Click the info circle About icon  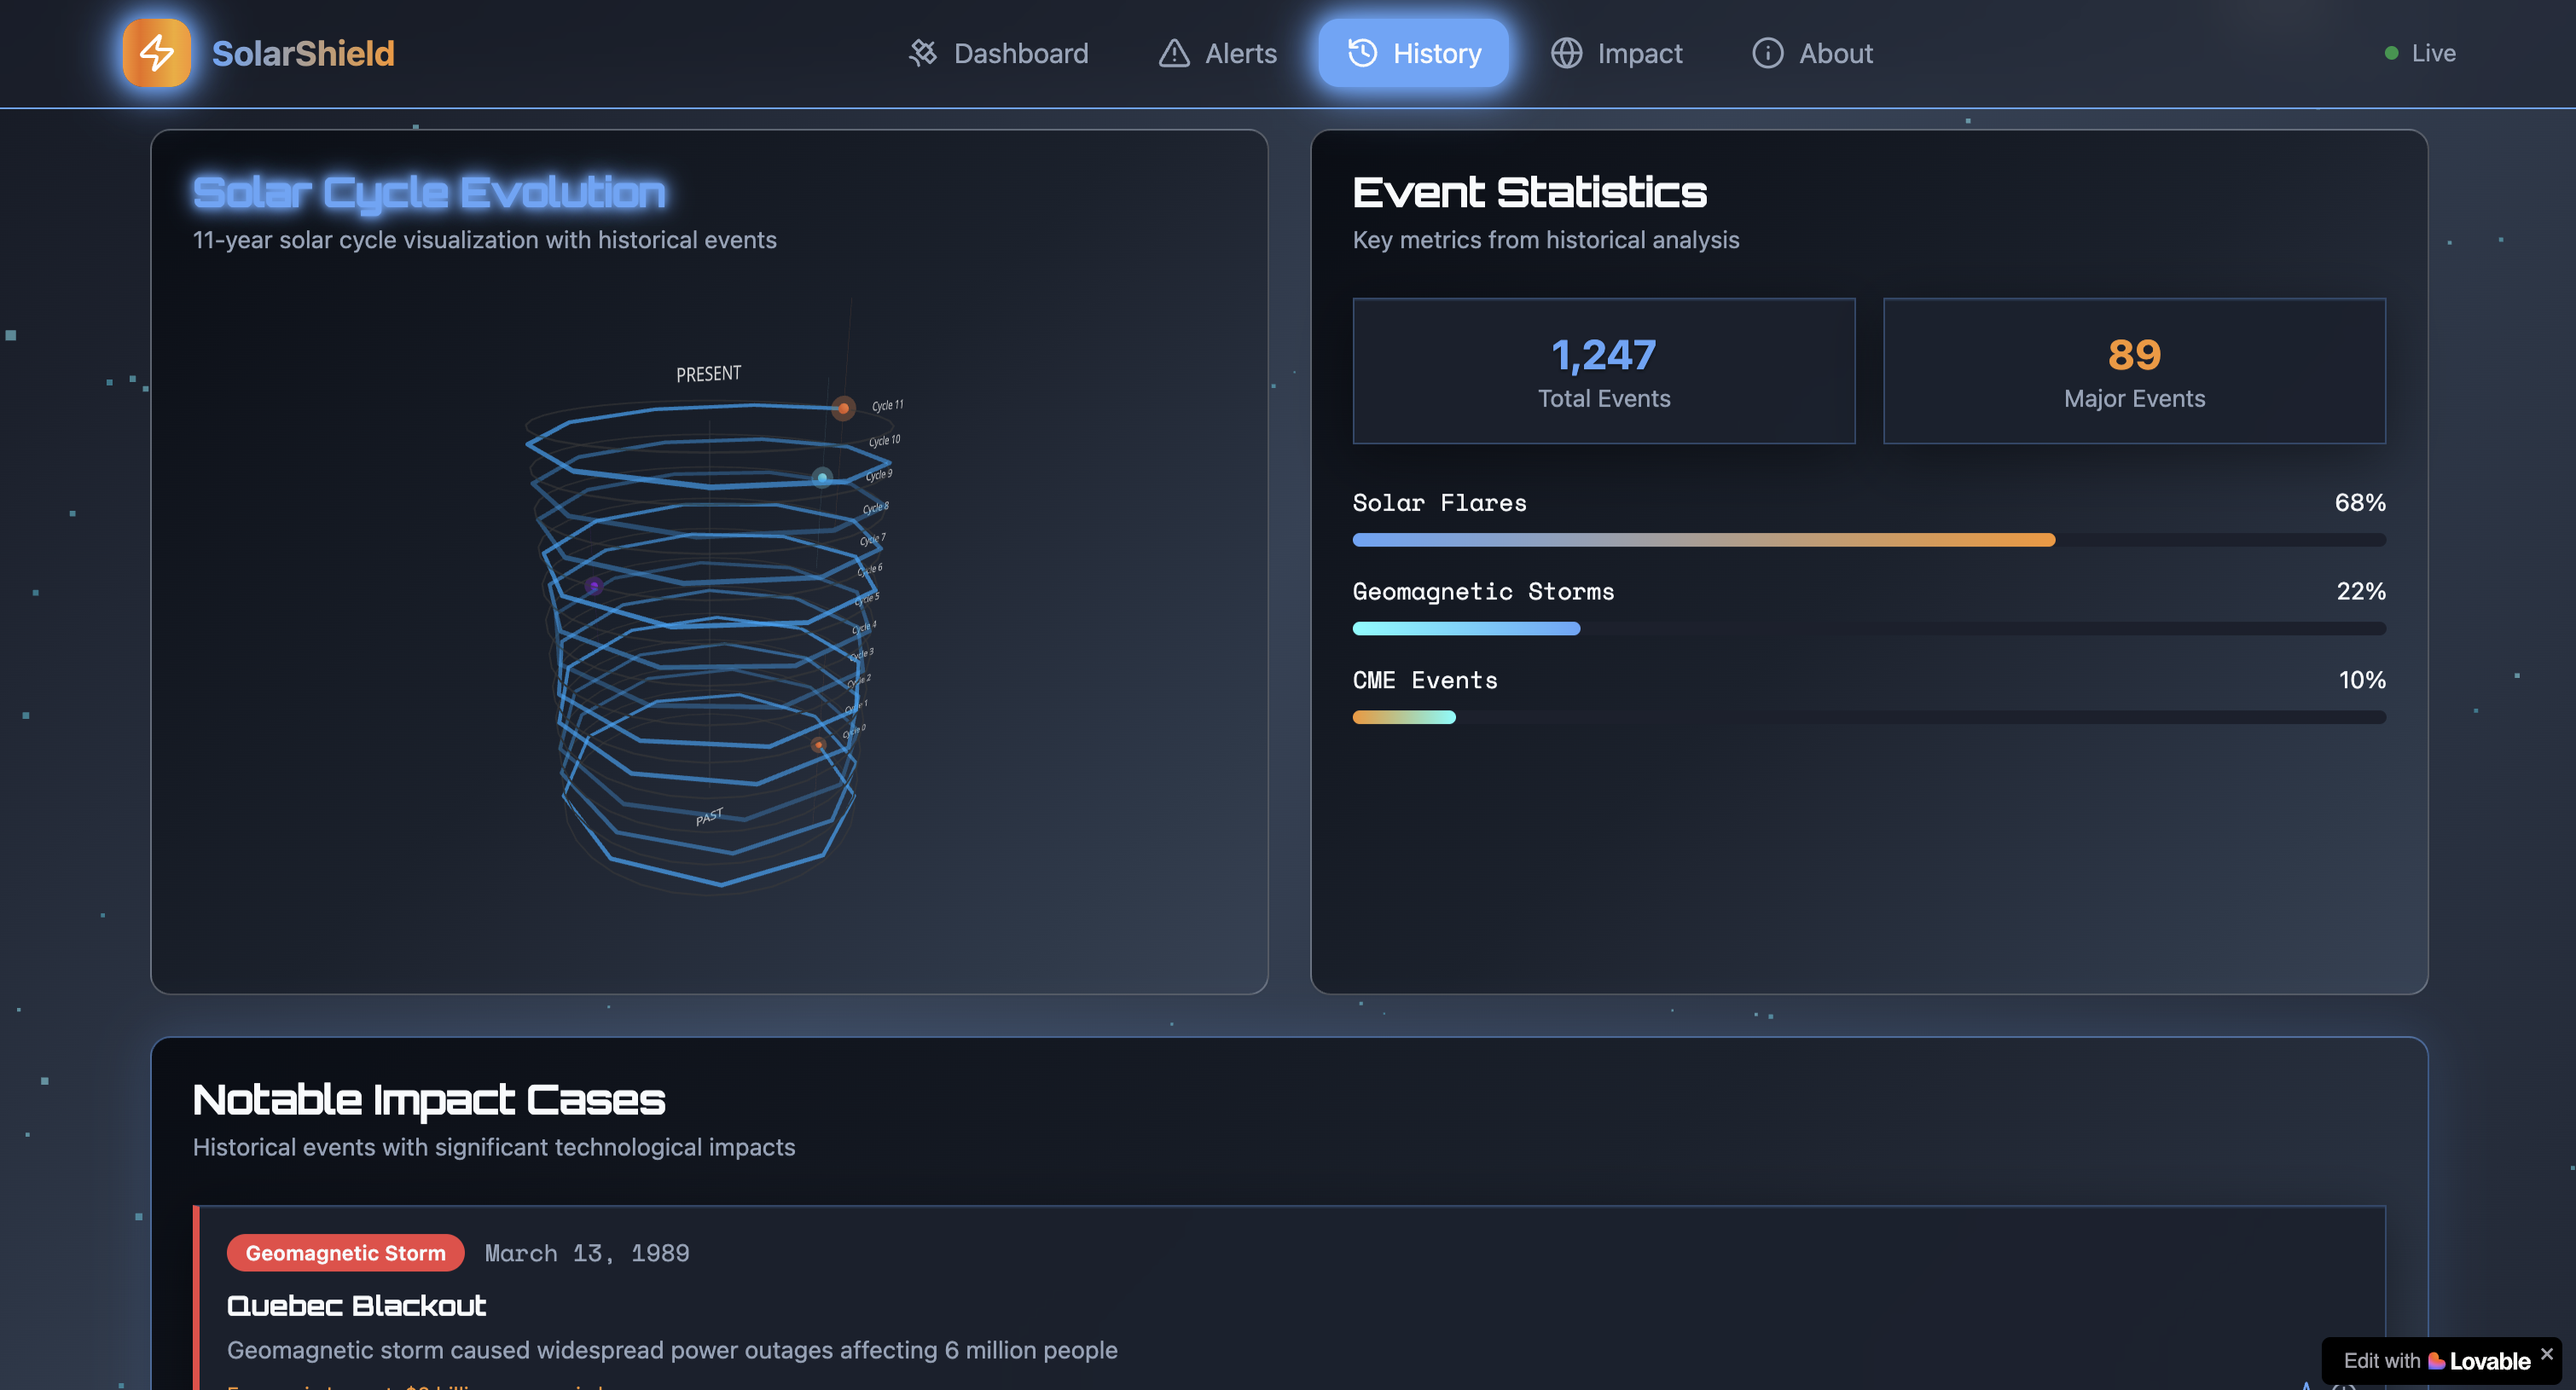pyautogui.click(x=1767, y=53)
